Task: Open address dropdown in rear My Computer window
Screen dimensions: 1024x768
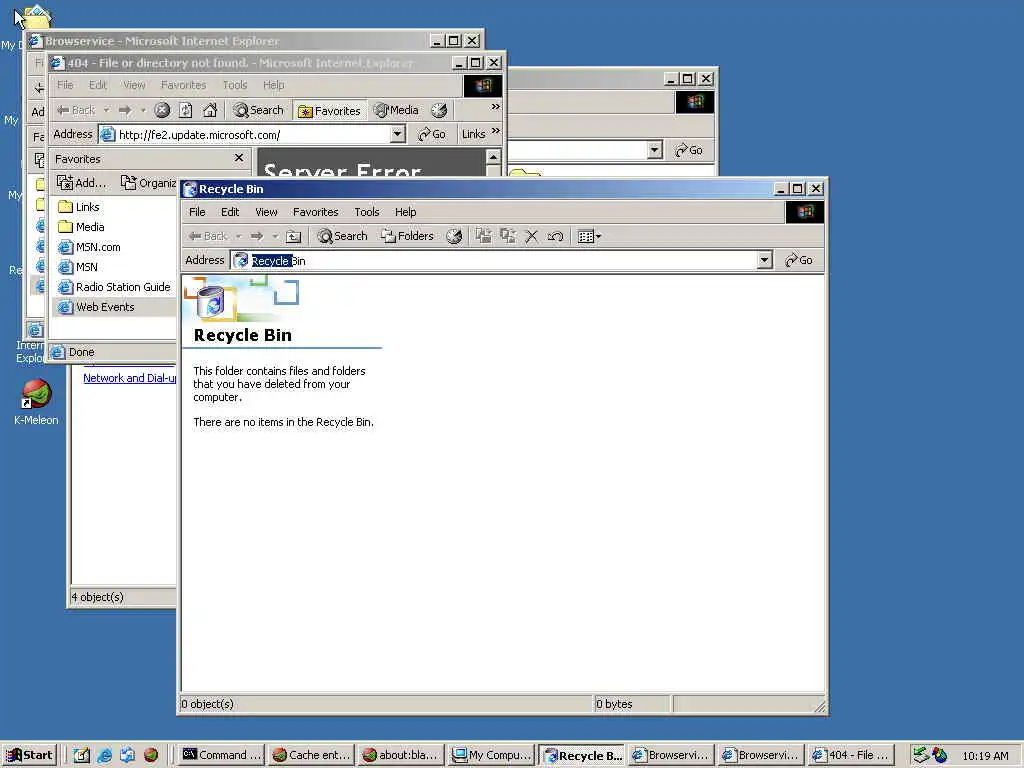Action: pyautogui.click(x=654, y=150)
